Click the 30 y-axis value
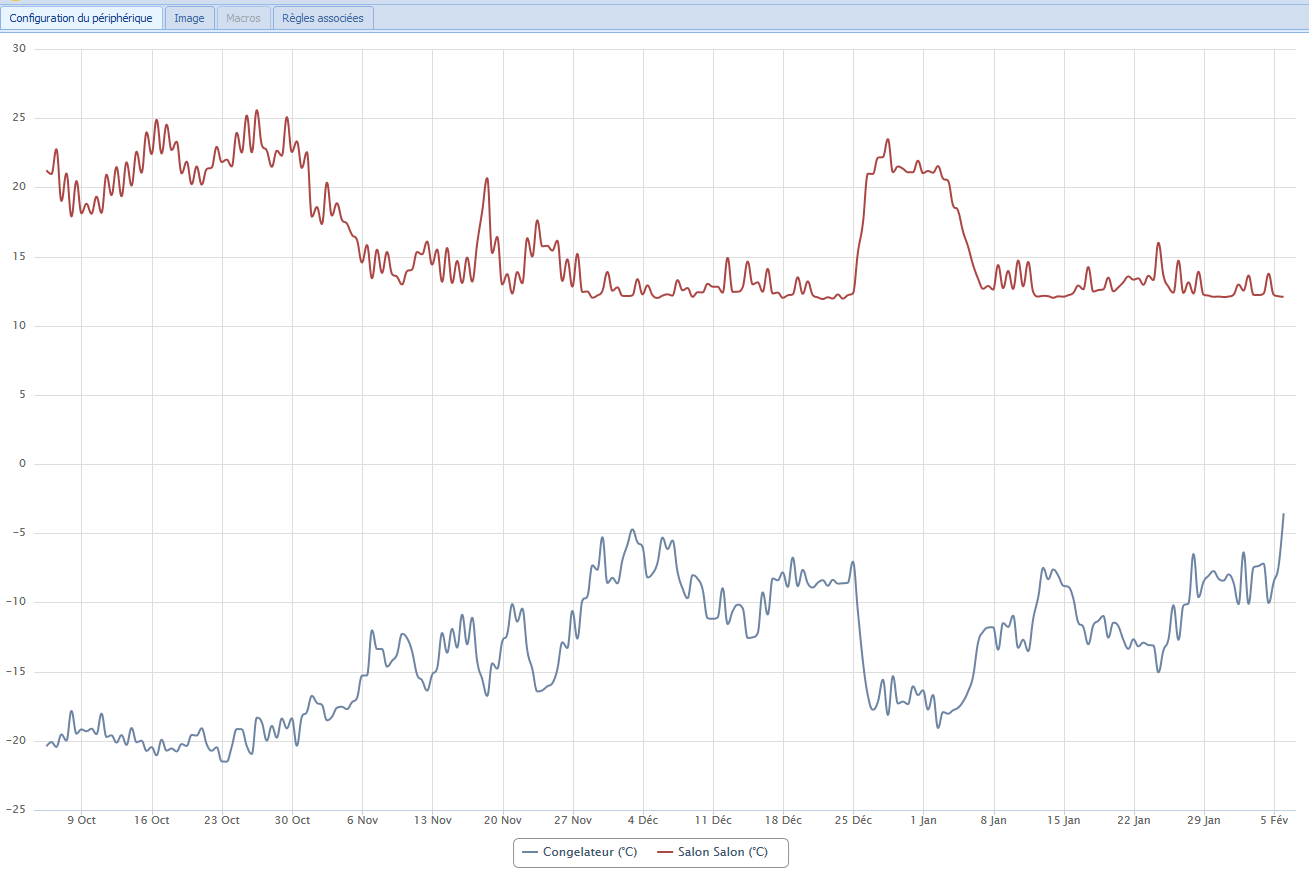Screen dimensions: 1309x873 pyautogui.click(x=19, y=49)
